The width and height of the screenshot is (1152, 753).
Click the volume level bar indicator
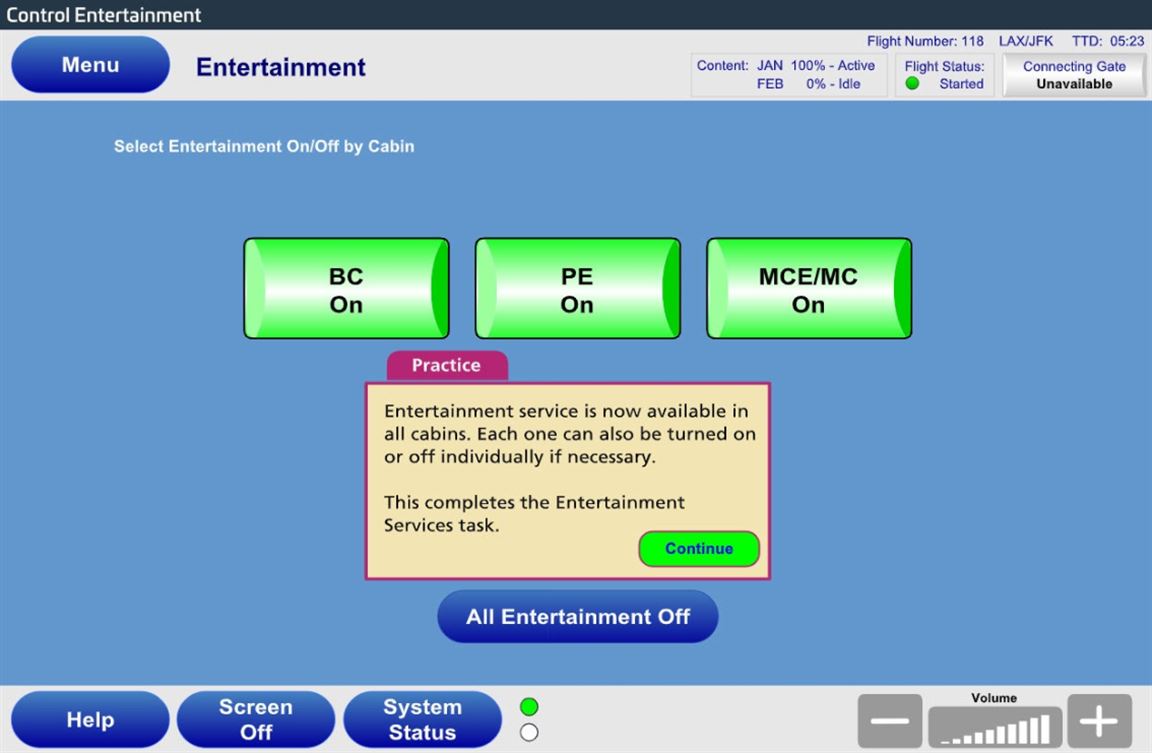[x=994, y=727]
